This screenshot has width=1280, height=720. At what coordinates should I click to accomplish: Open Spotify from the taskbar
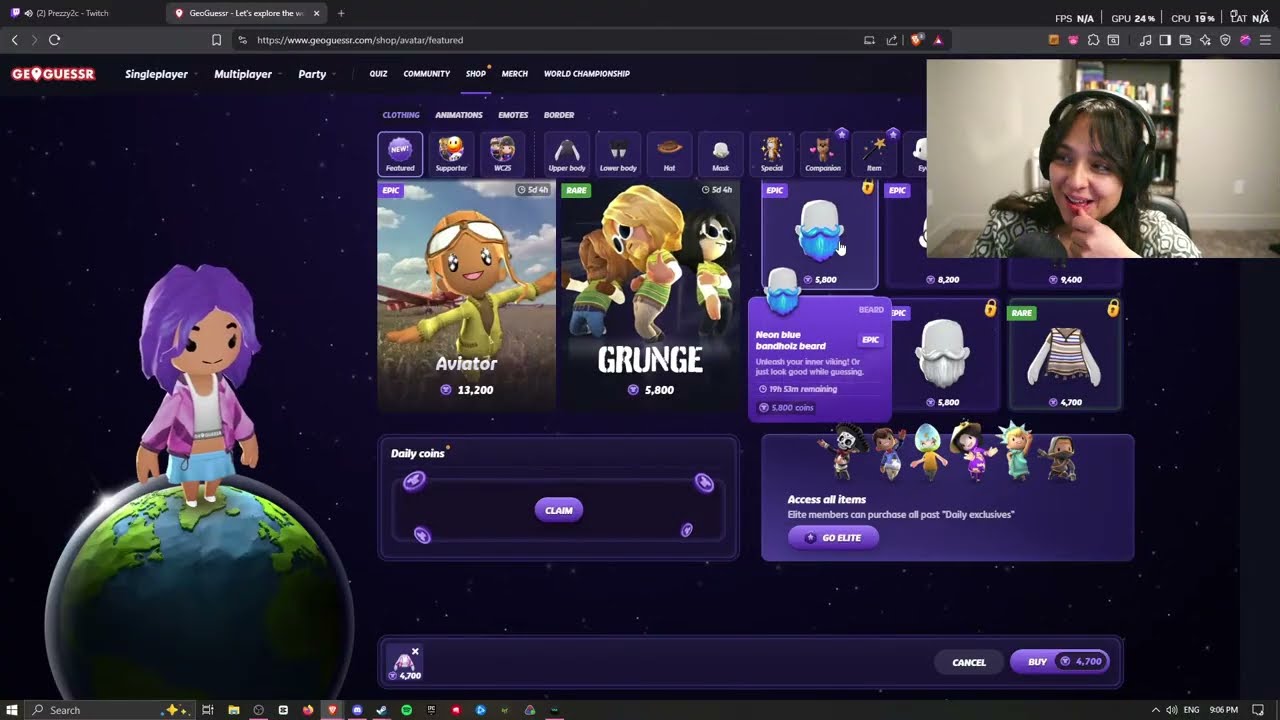pos(406,710)
